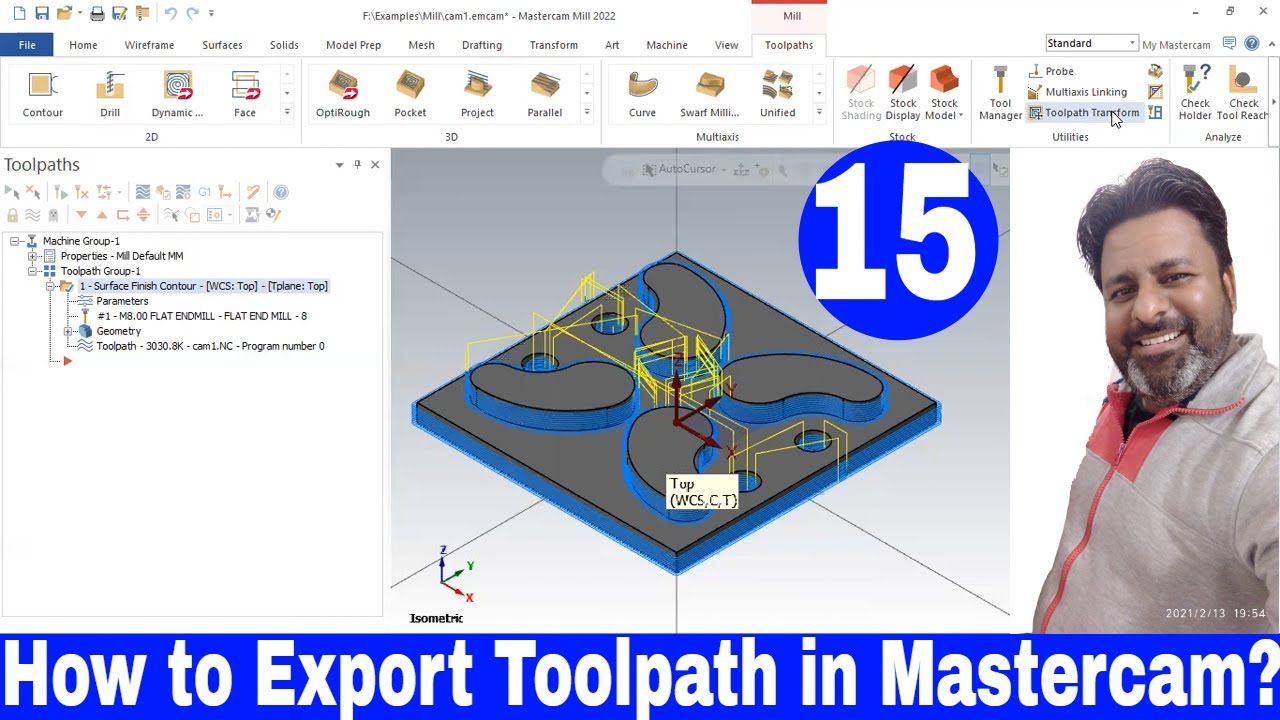
Task: Open the customize quick access toolbar dropdown
Action: pos(211,14)
